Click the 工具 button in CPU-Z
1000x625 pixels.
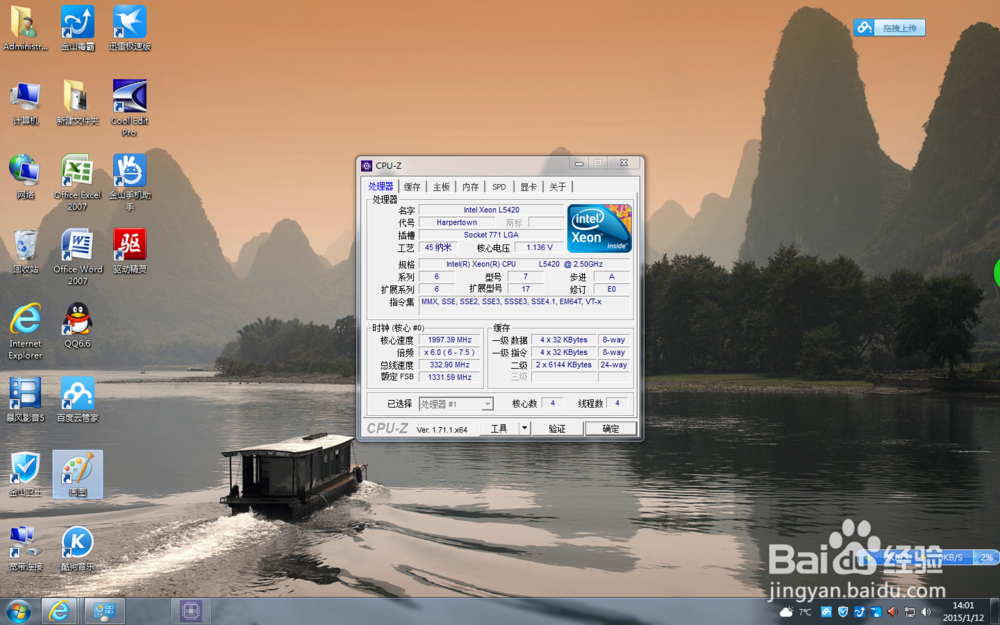(499, 429)
